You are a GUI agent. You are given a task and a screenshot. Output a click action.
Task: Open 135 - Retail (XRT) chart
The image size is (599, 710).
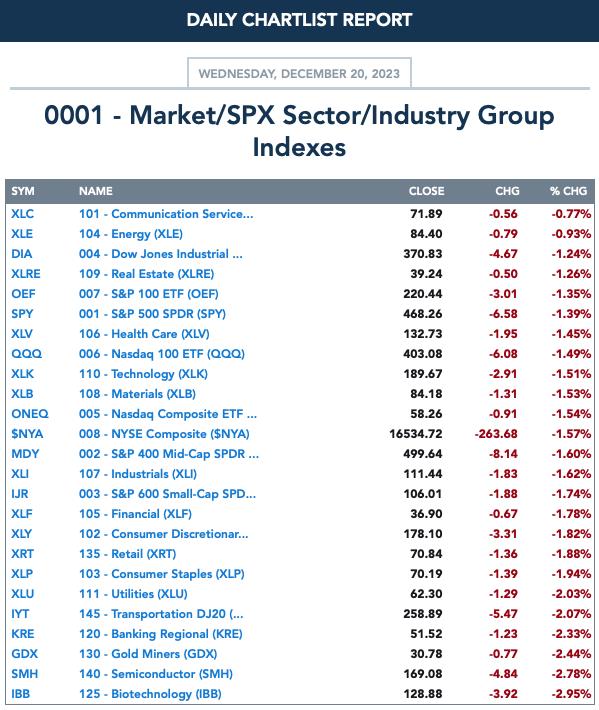[x=127, y=554]
